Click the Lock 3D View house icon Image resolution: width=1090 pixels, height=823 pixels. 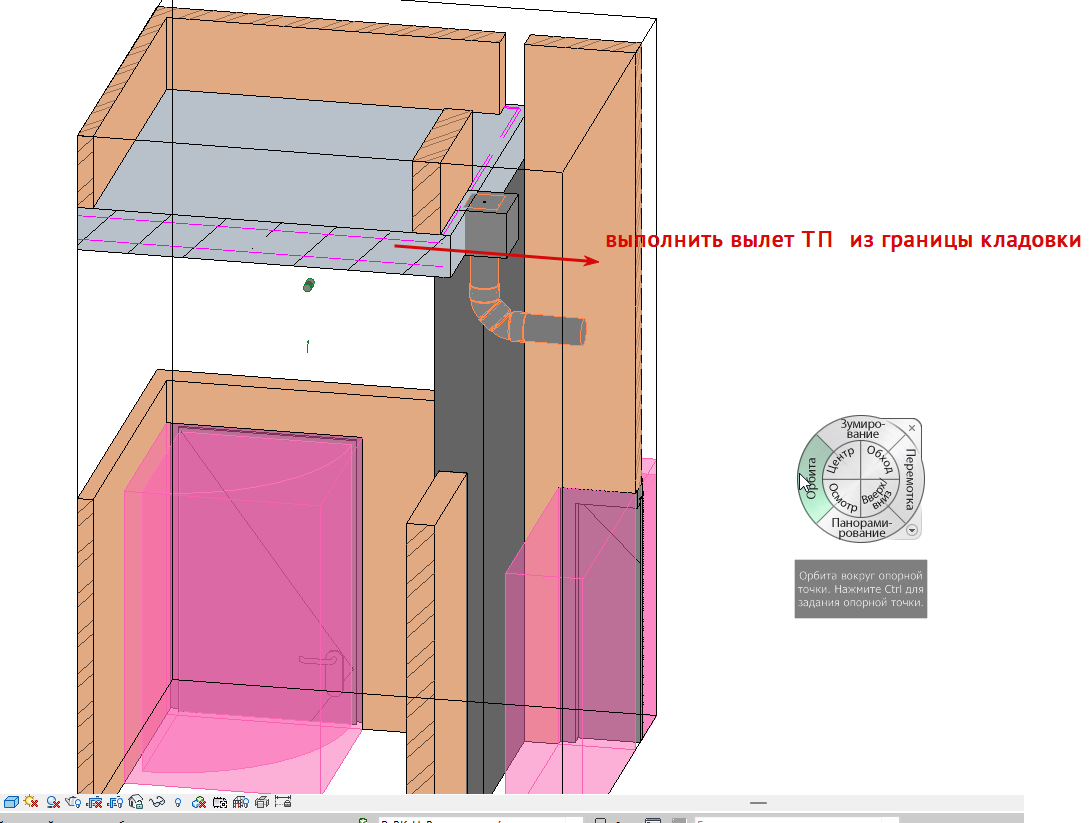click(x=136, y=802)
